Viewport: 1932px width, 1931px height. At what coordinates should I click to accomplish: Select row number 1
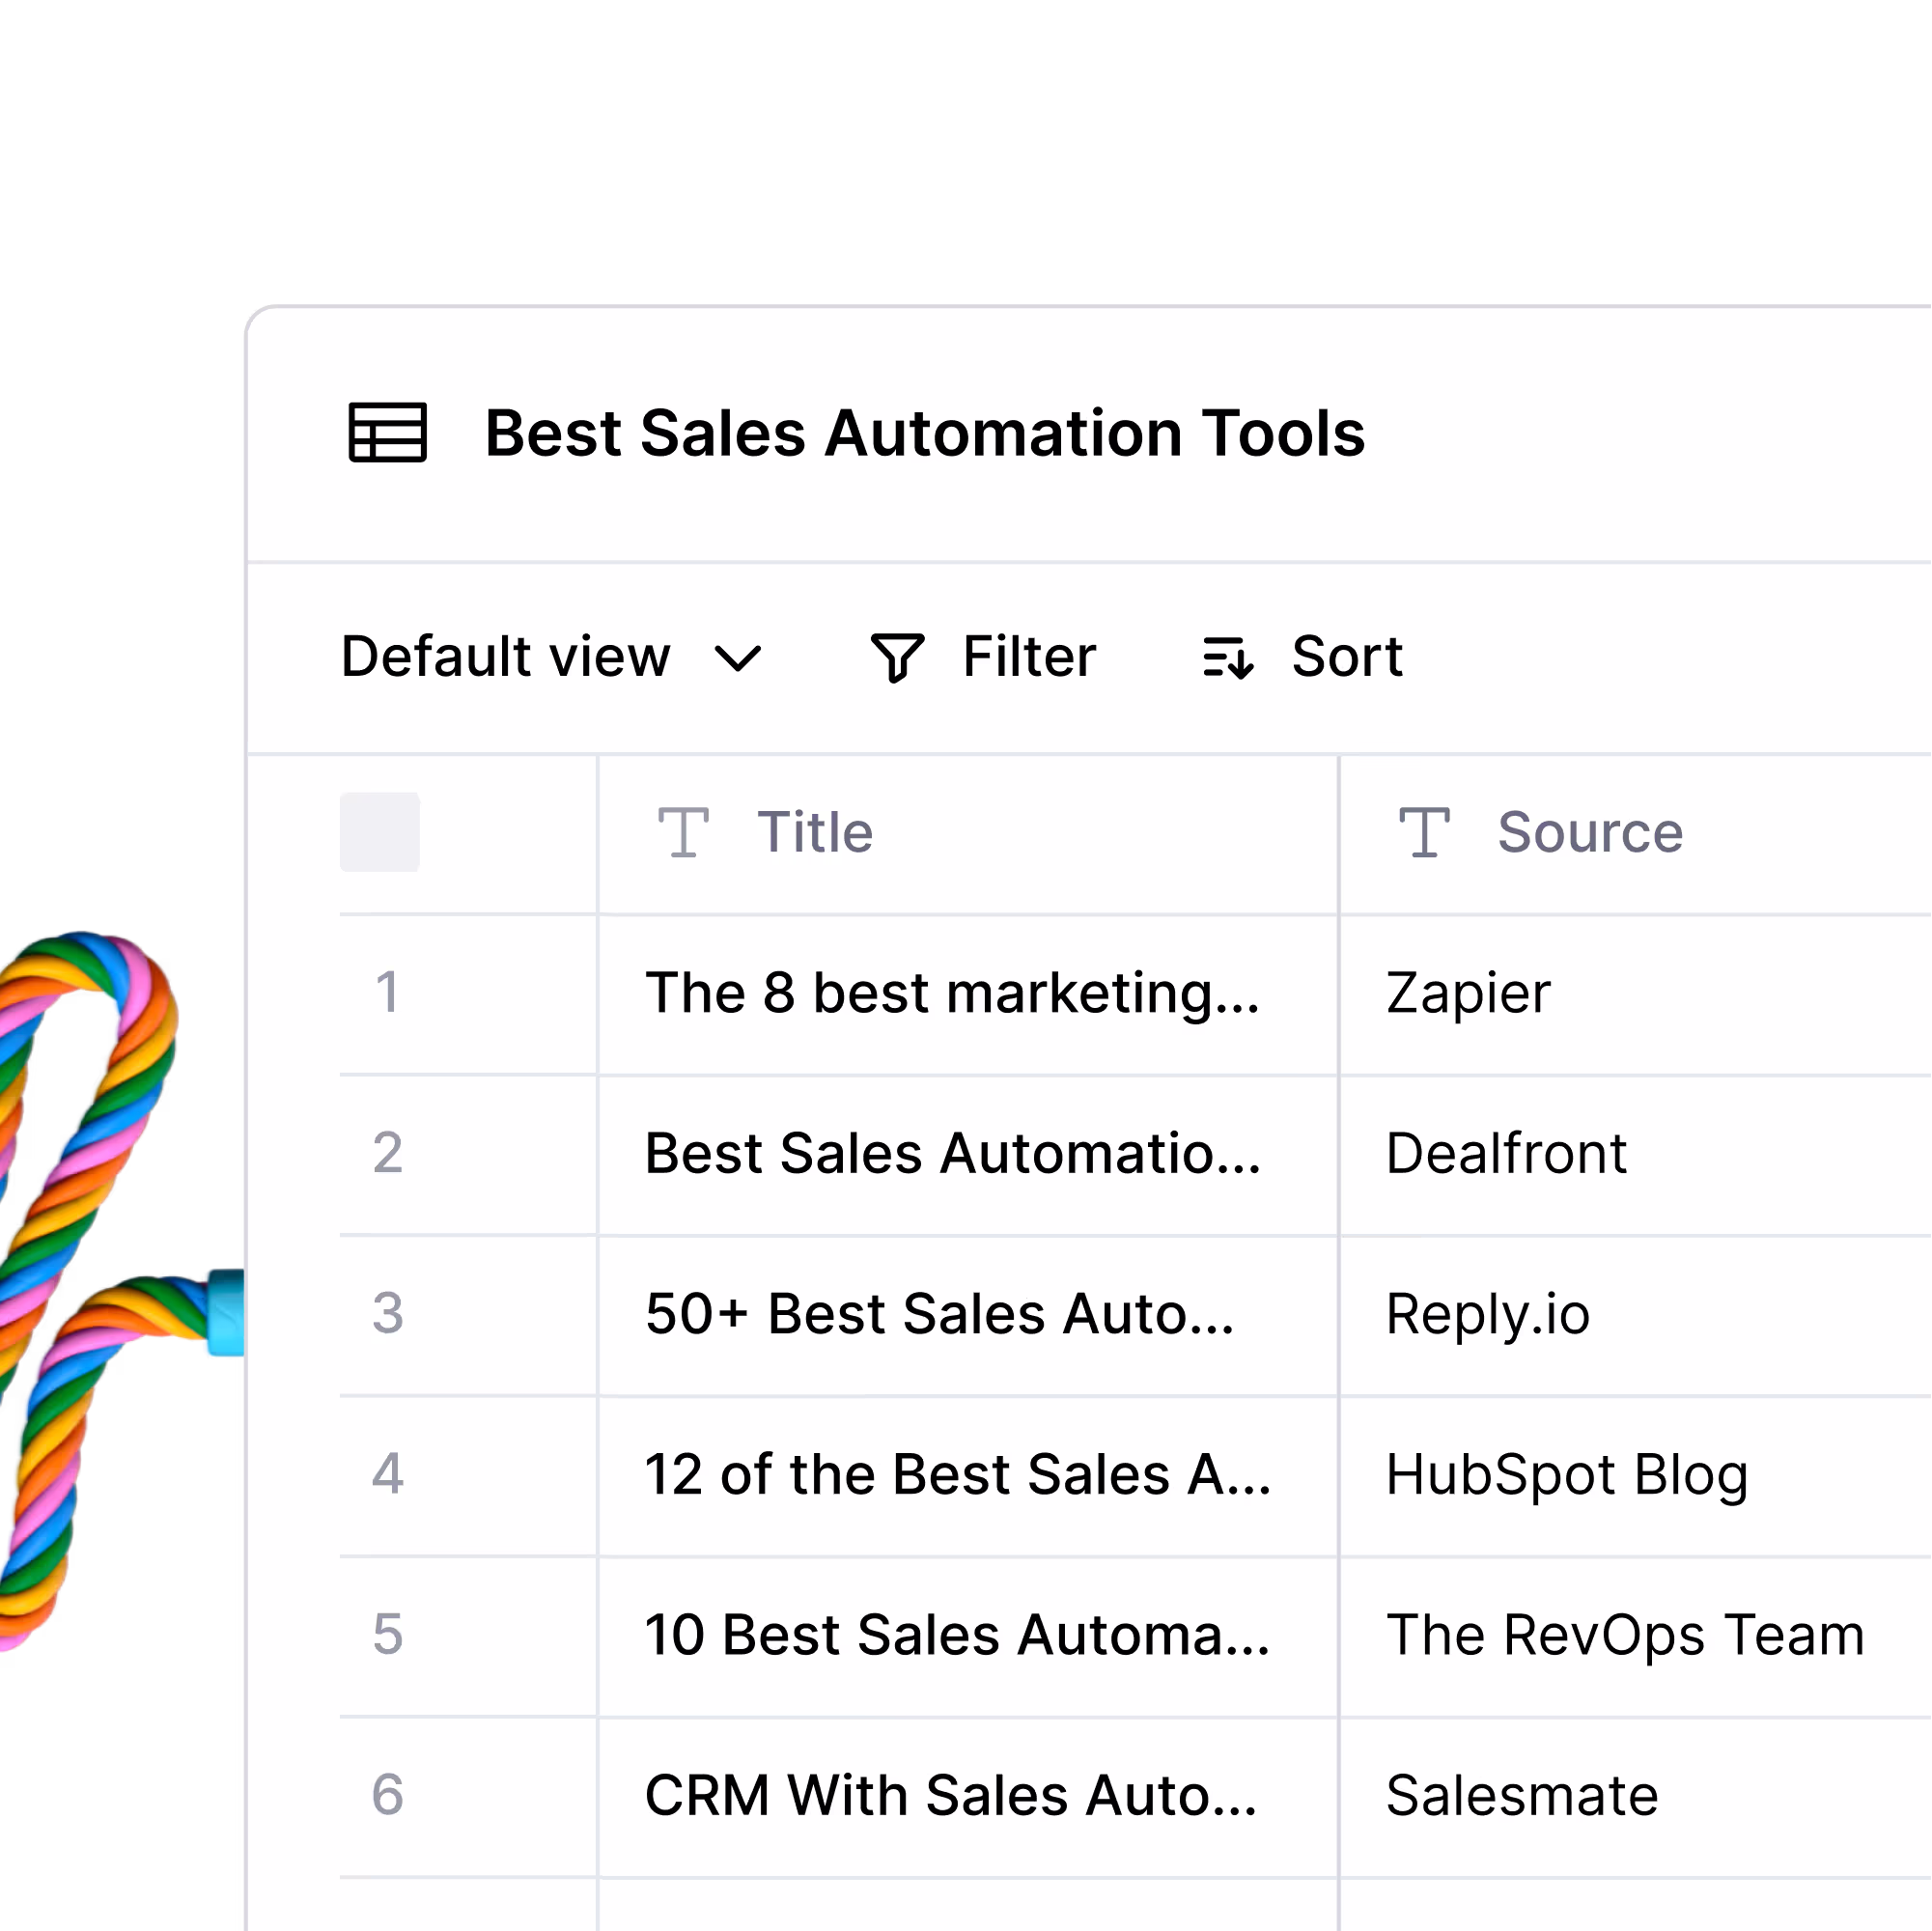coord(387,993)
